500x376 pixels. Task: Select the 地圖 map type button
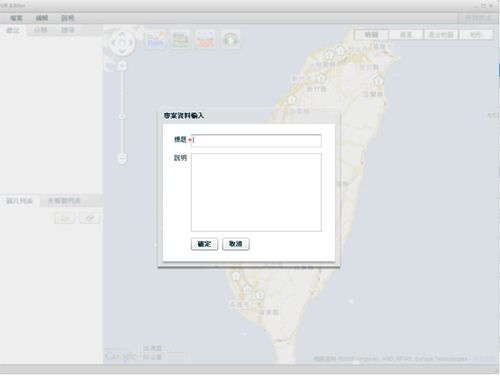tap(371, 35)
